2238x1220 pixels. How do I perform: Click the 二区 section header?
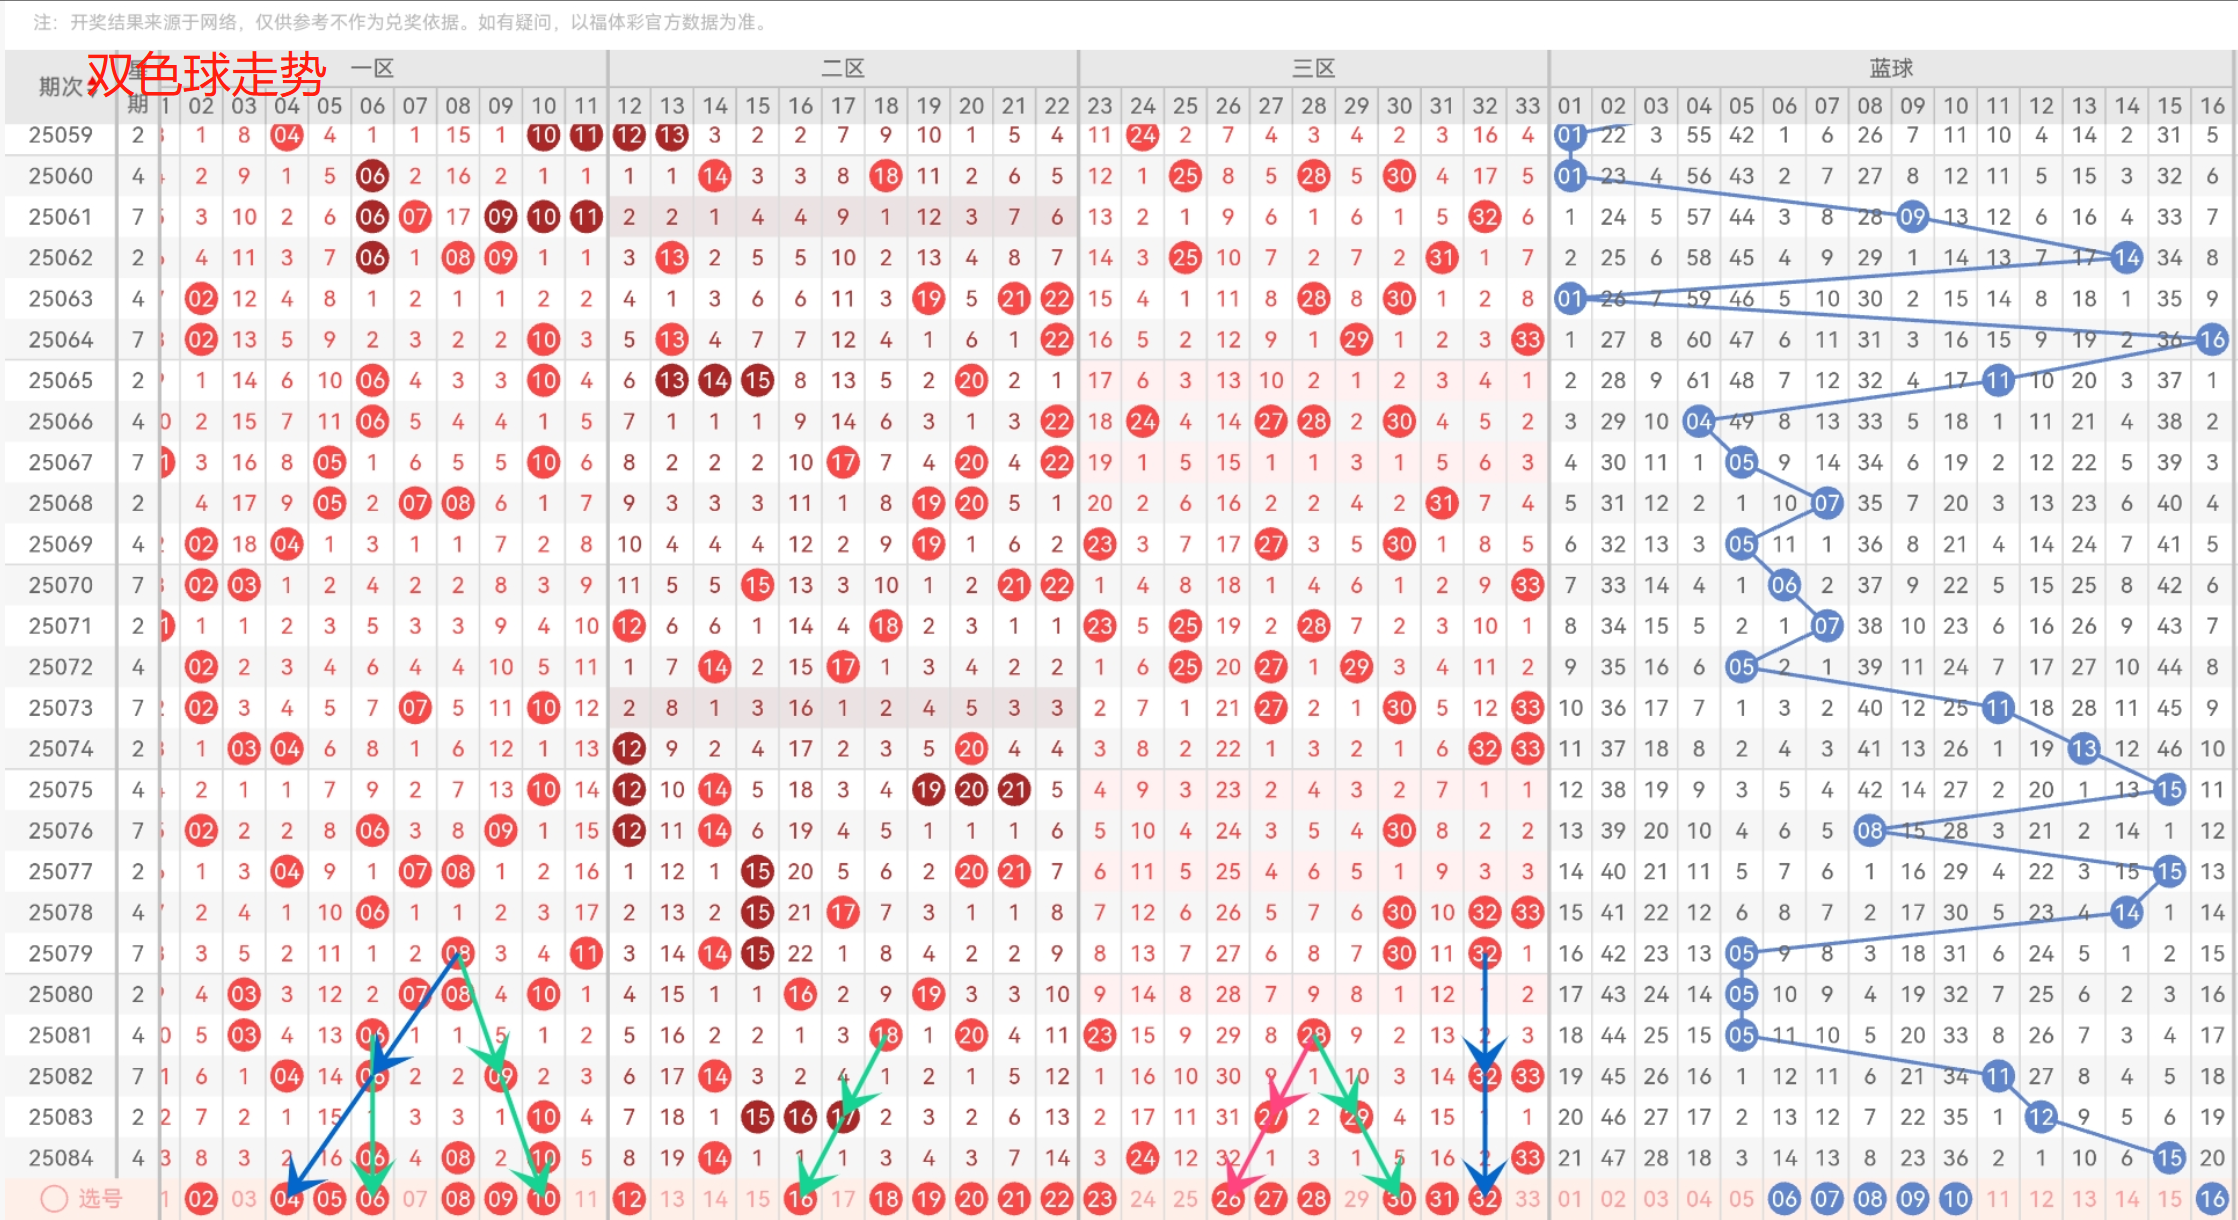(x=842, y=68)
